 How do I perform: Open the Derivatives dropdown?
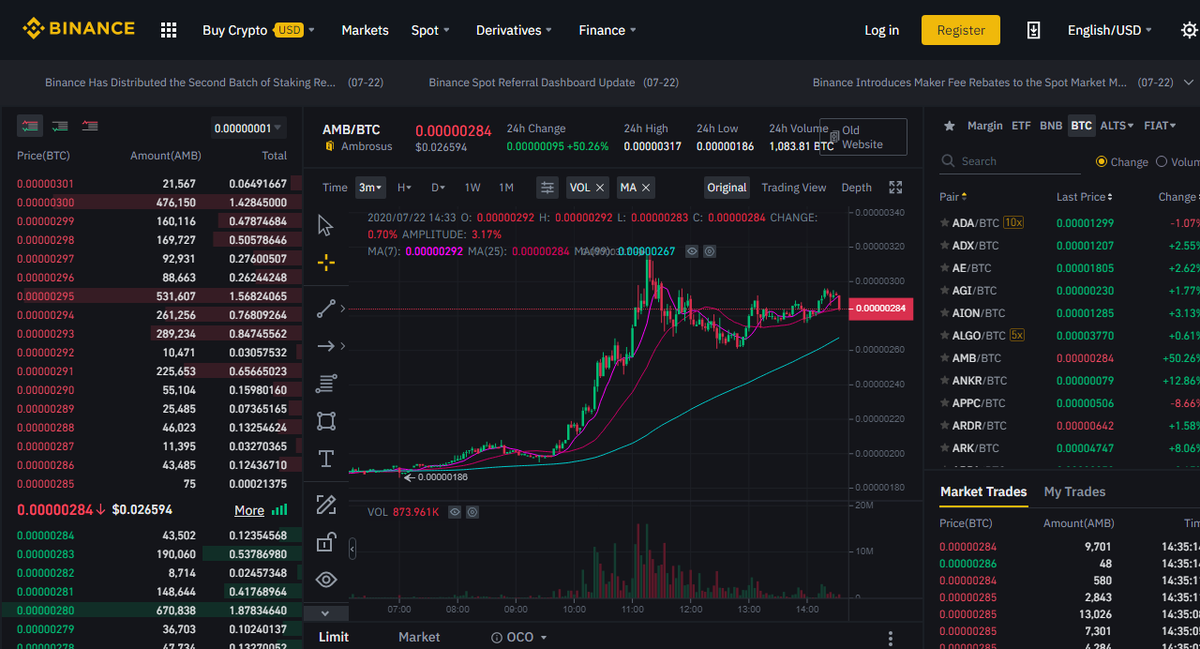pyautogui.click(x=514, y=30)
